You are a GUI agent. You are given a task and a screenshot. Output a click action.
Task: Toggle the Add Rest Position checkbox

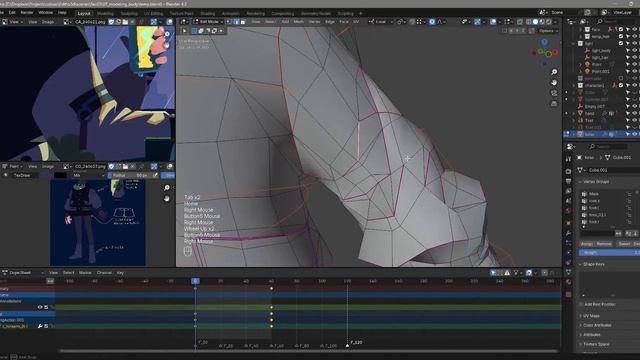point(581,304)
